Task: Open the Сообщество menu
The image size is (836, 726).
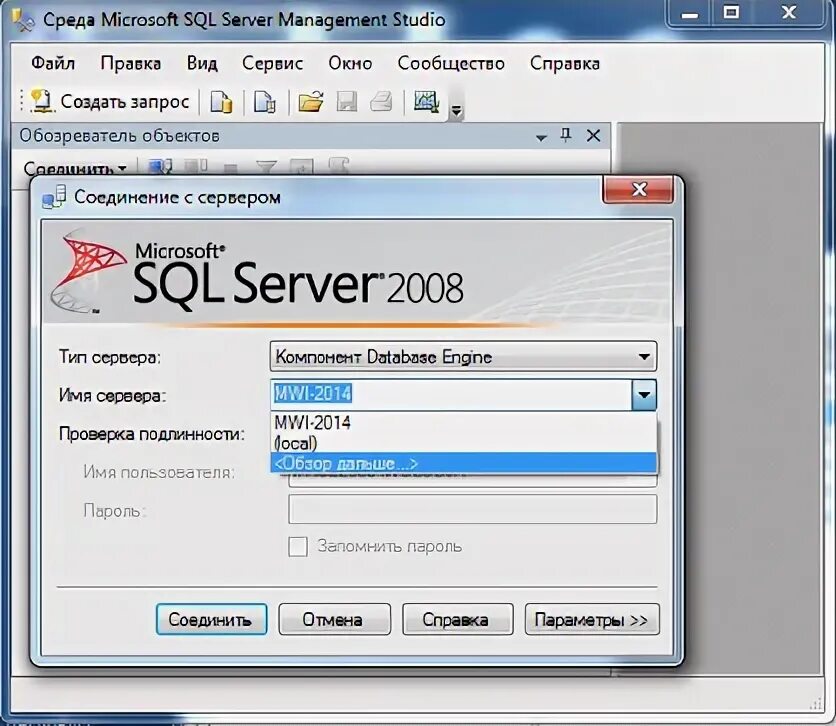Action: point(451,63)
